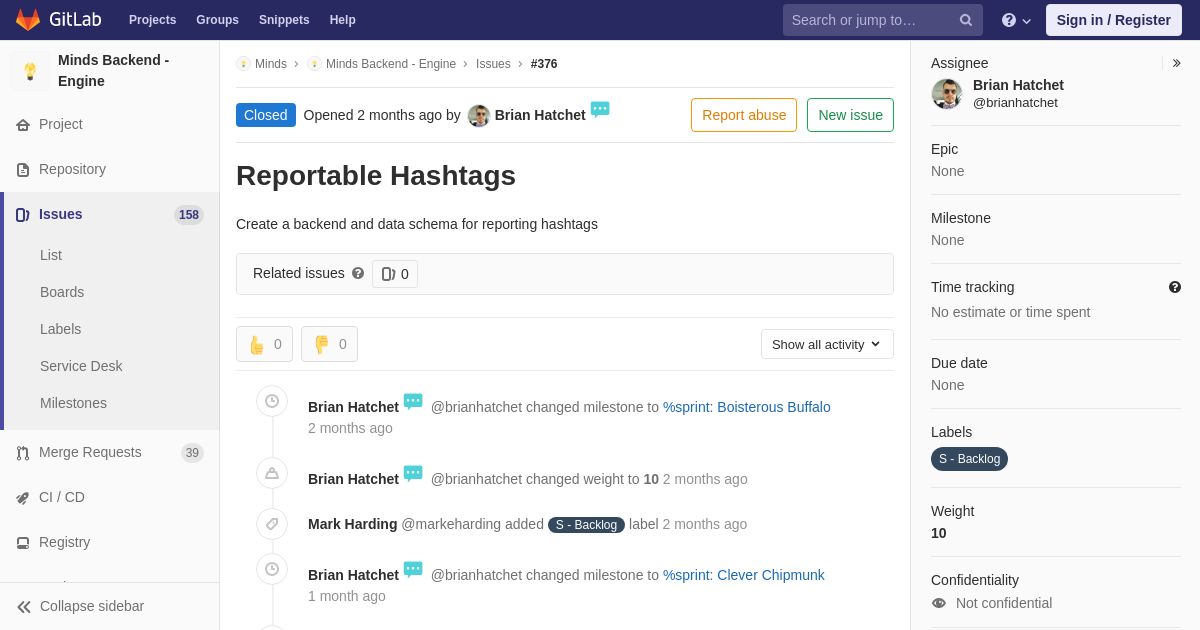Click the clock icon beside Boisterous Buffalo milestone
The image size is (1200, 630).
[272, 402]
